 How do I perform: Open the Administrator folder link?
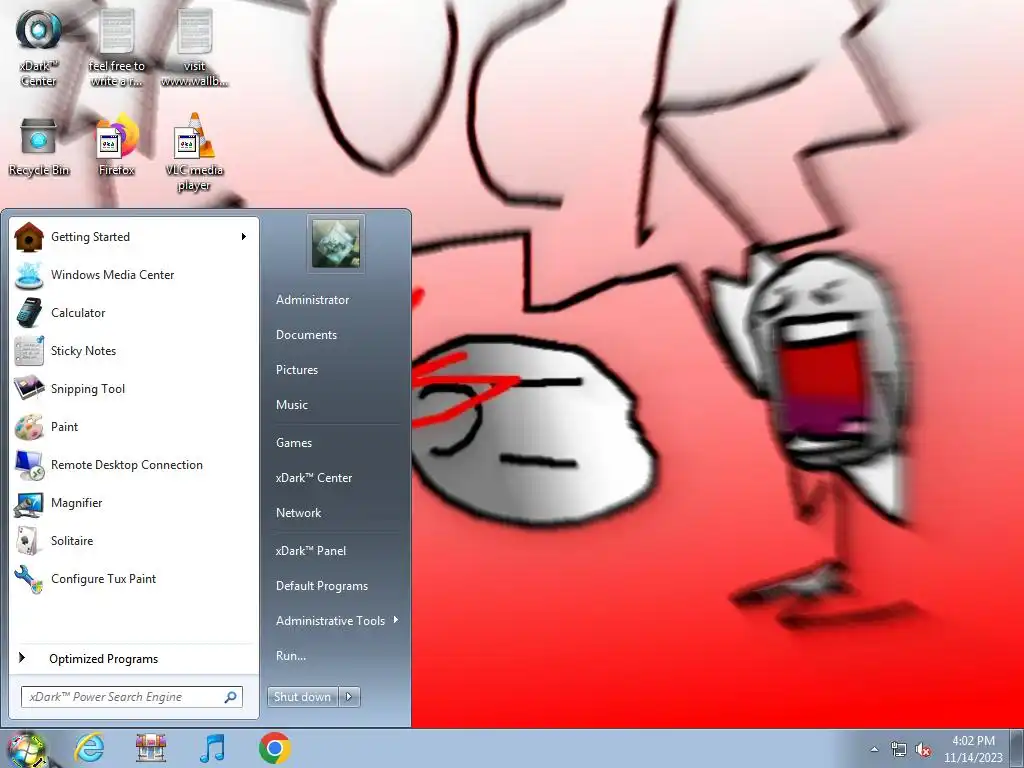pos(312,300)
